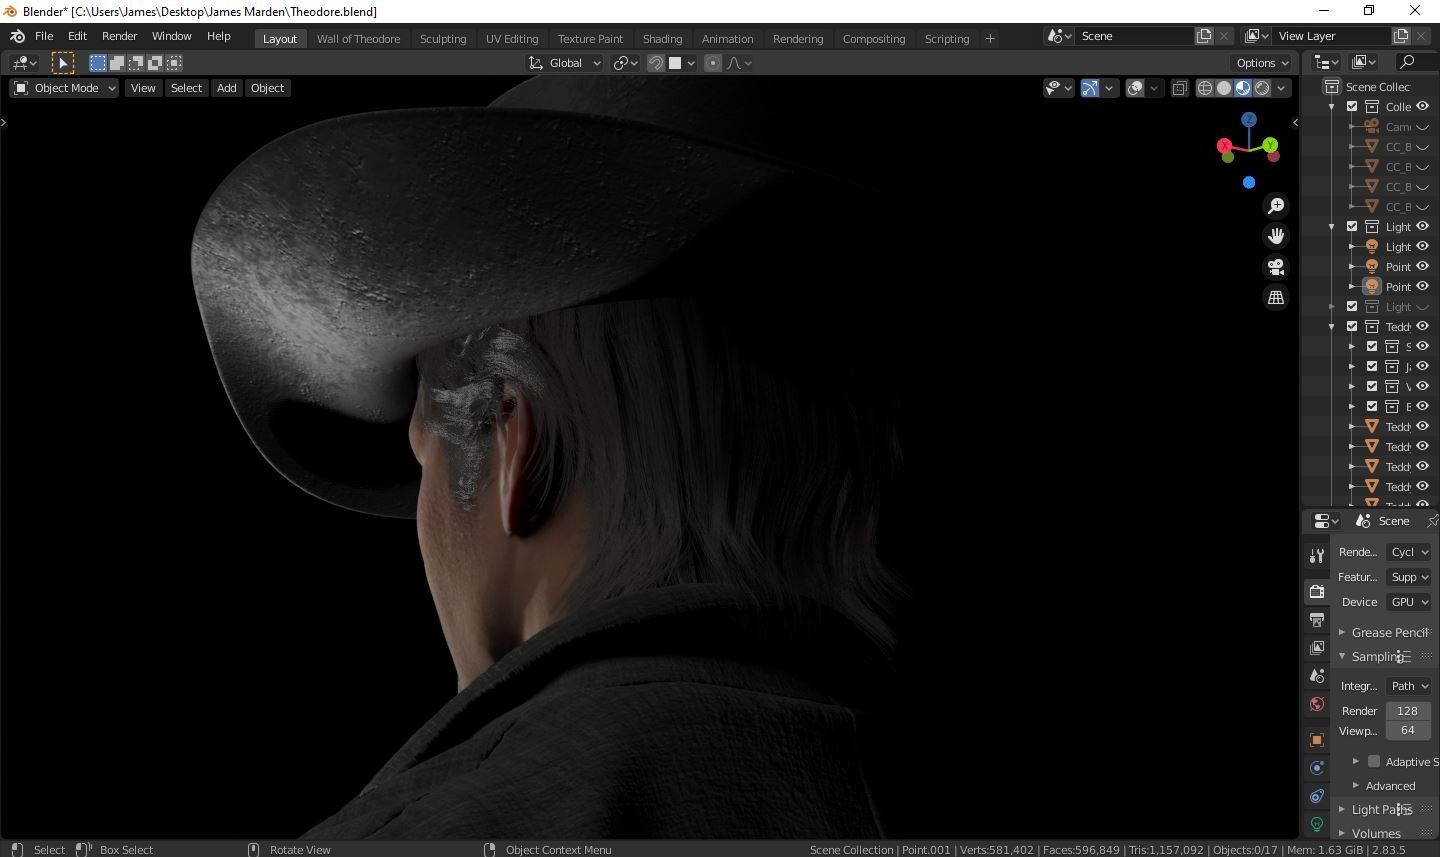Open Scene properties tab icon

[1317, 676]
